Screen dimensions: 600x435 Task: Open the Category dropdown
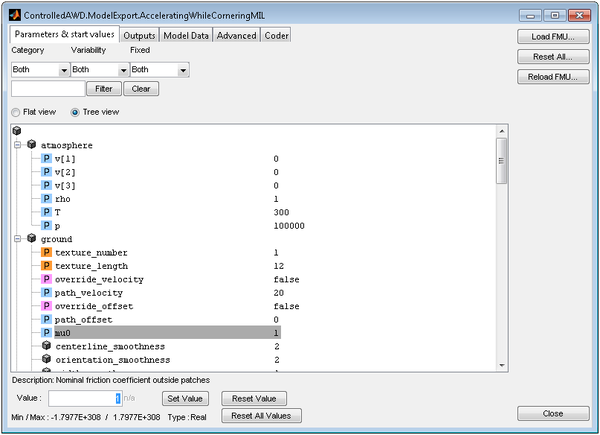pyautogui.click(x=40, y=70)
